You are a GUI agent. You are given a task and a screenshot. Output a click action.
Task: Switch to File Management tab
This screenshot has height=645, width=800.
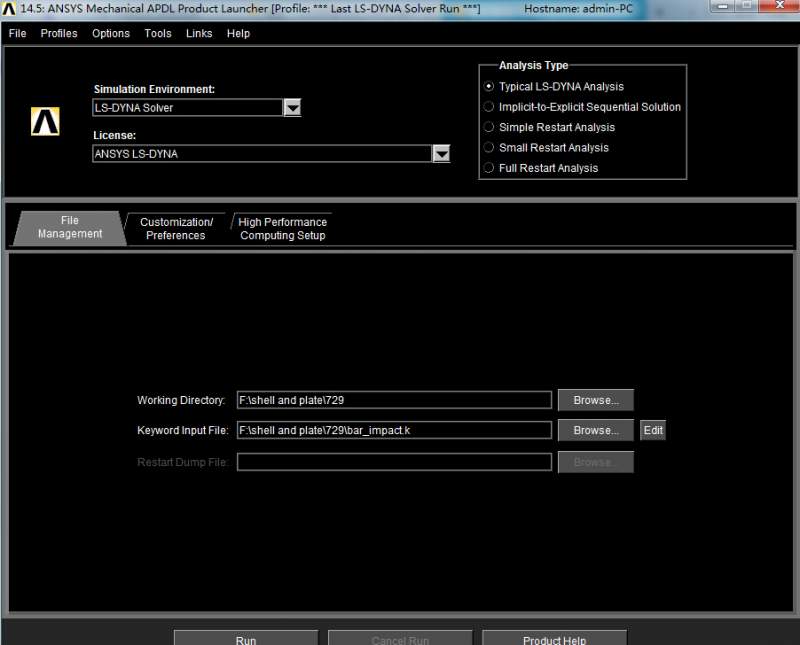point(70,228)
